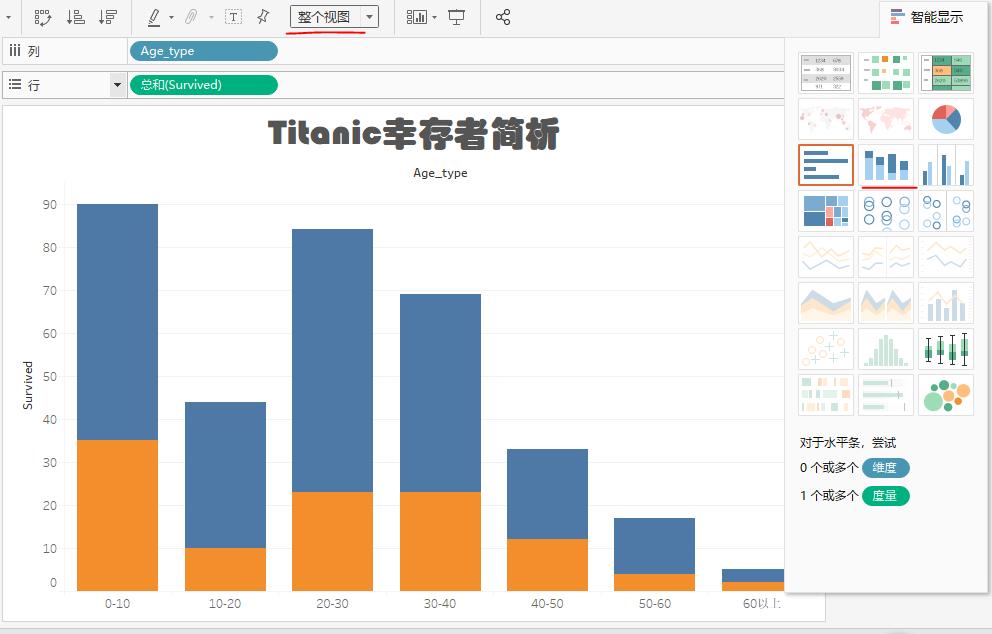Image resolution: width=992 pixels, height=634 pixels.
Task: Open highlight pen dropdown arrow
Action: (x=171, y=18)
